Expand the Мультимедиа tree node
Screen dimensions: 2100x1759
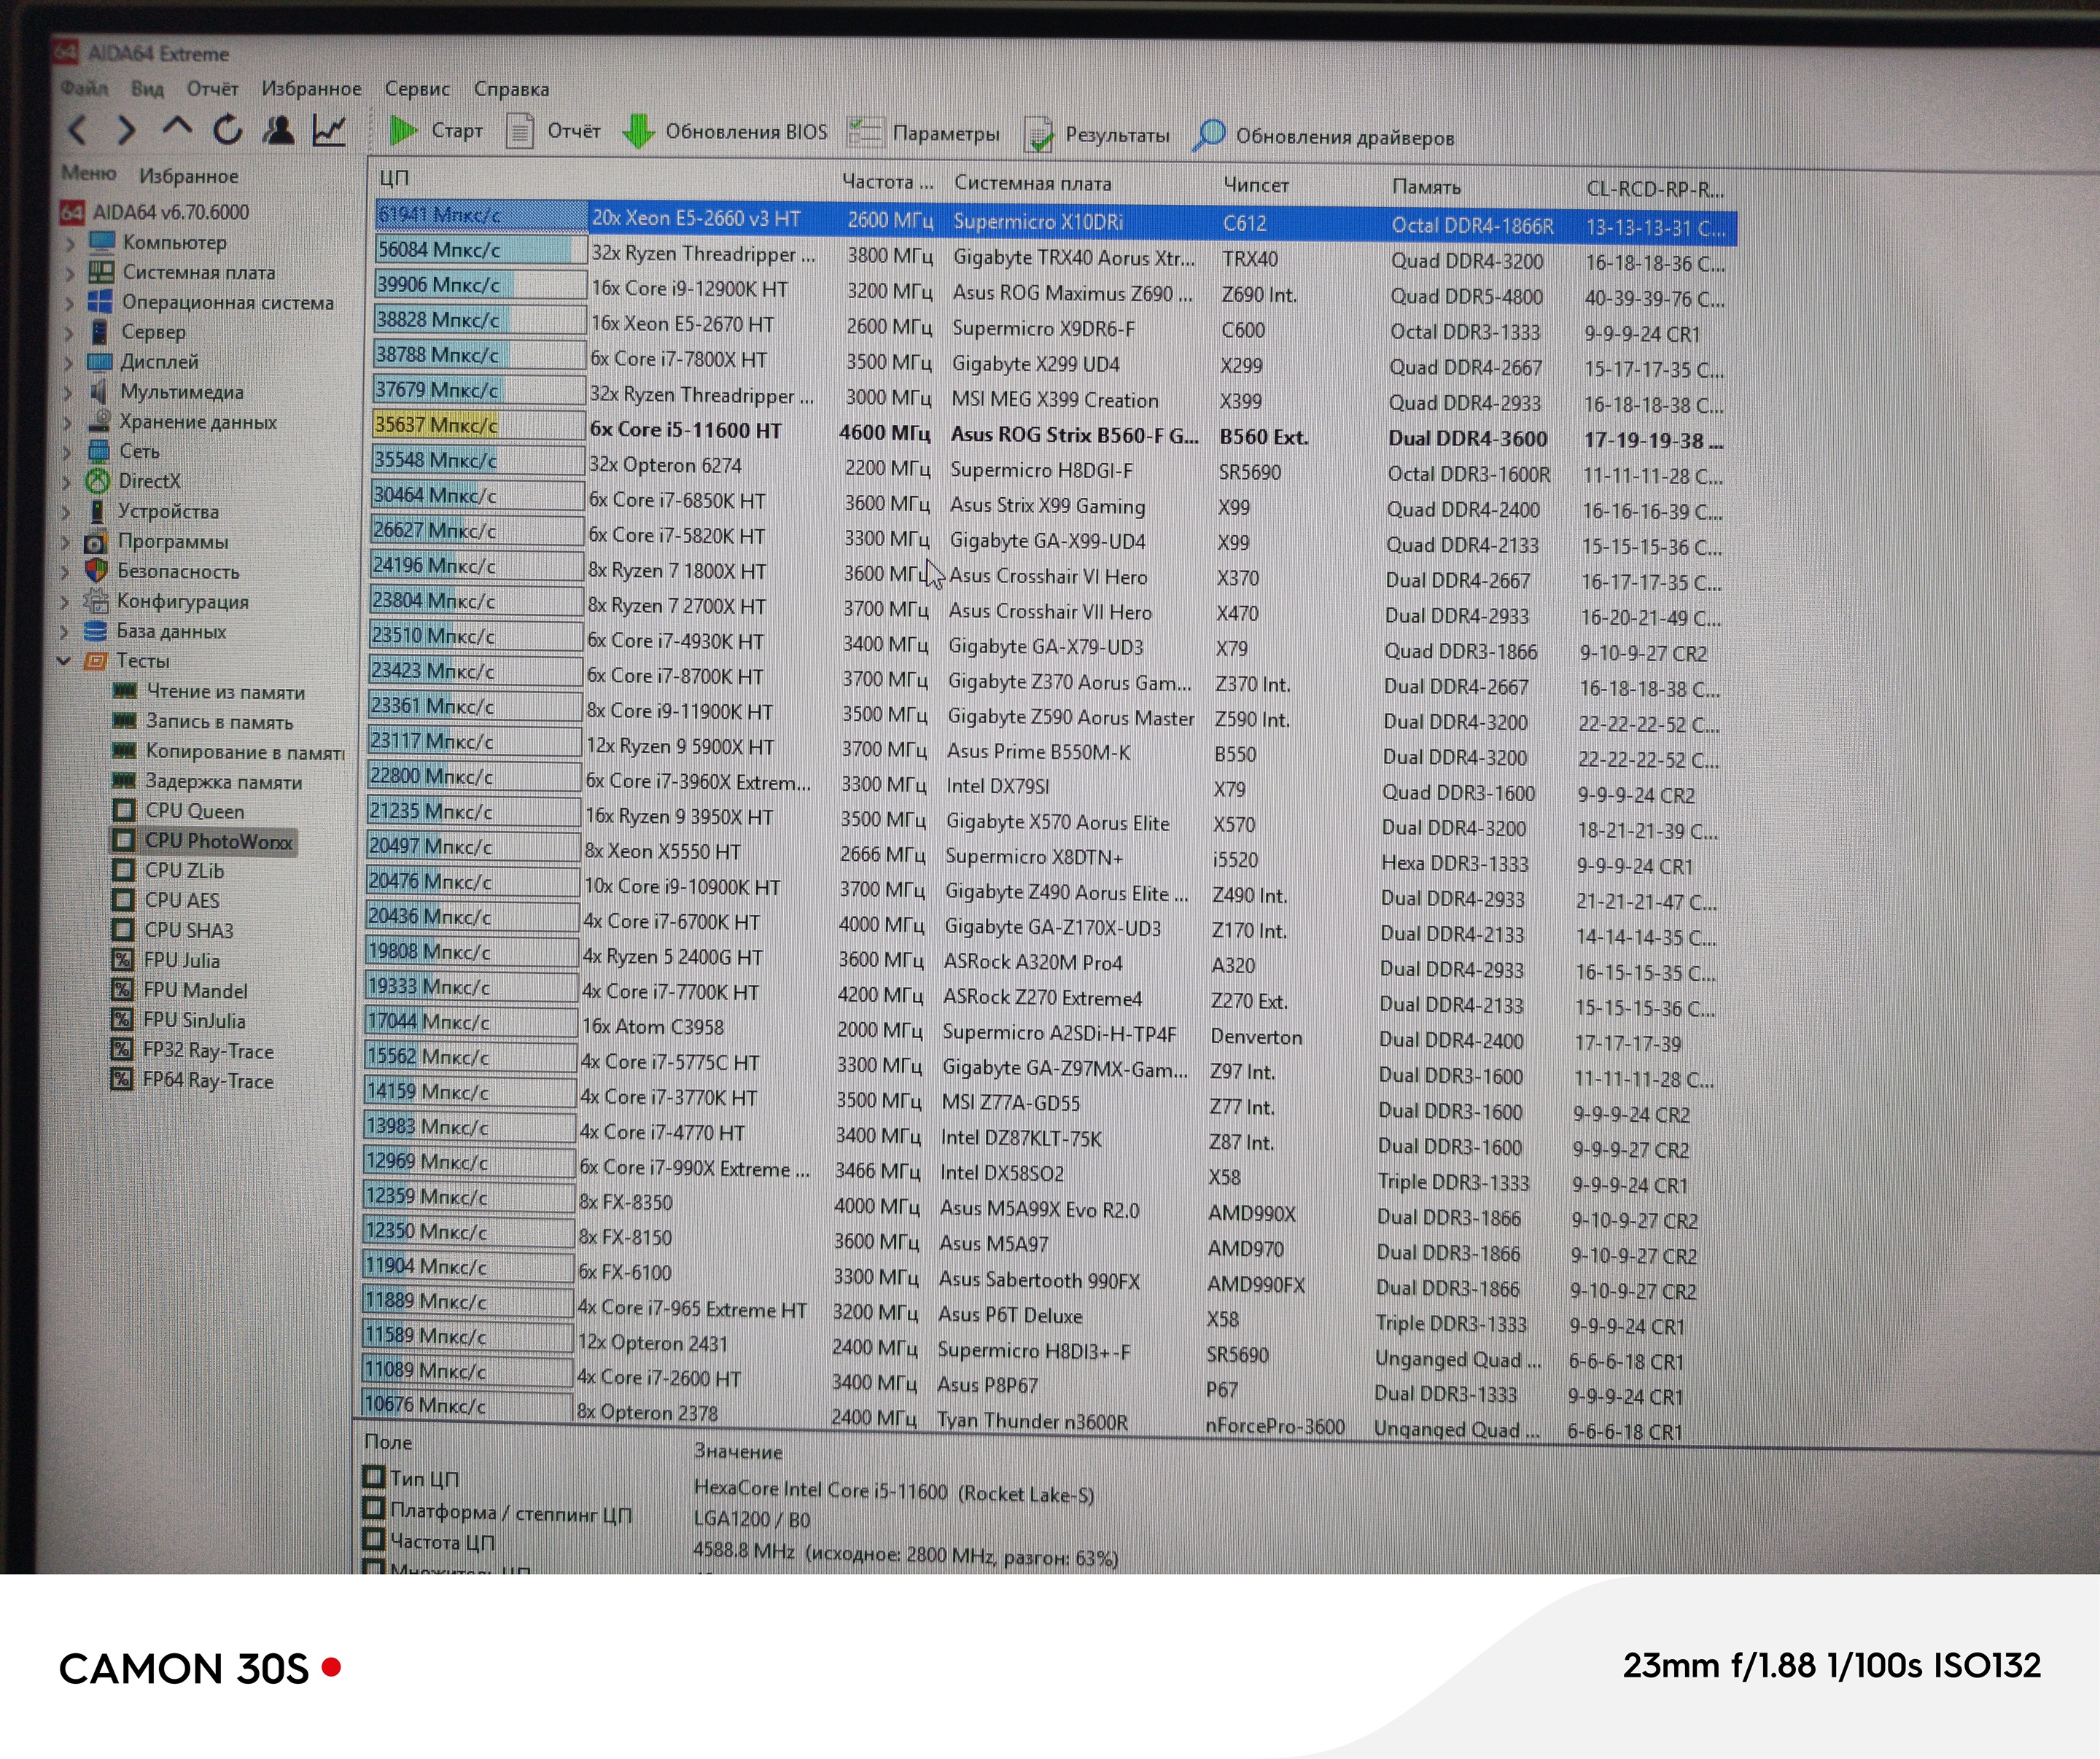(68, 392)
